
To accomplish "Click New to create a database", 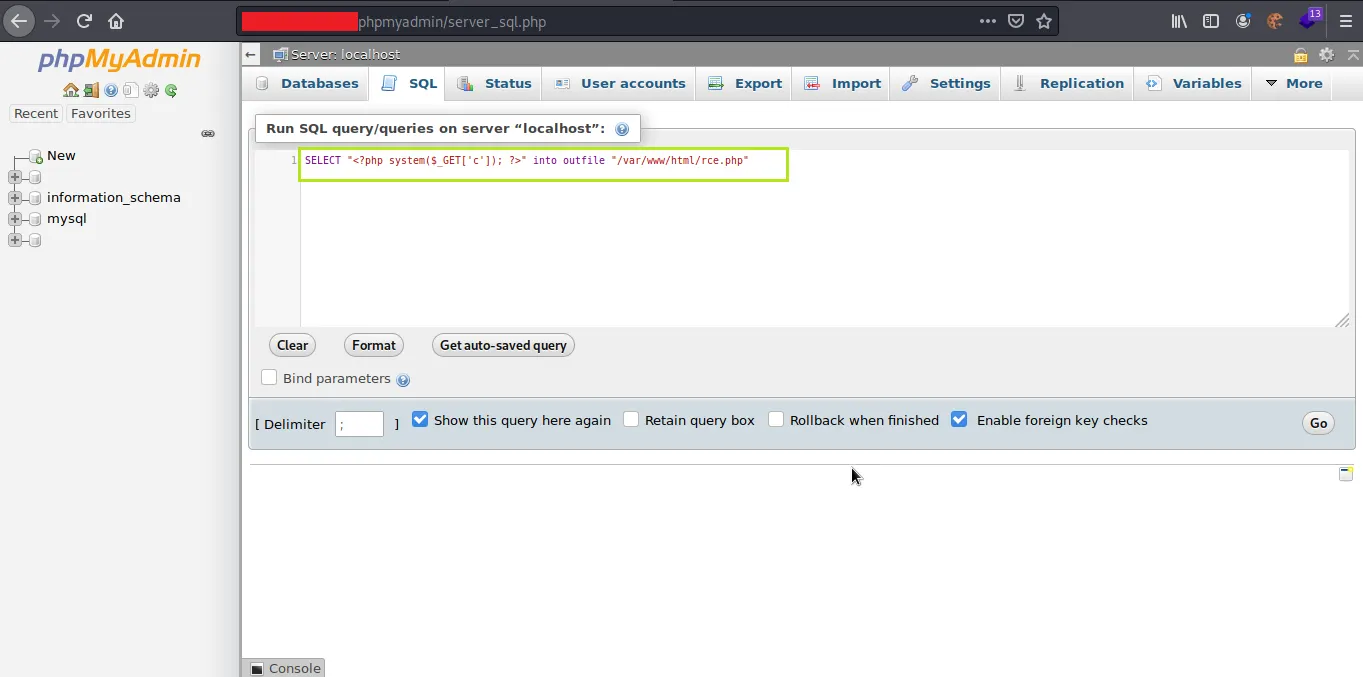I will click(x=61, y=155).
